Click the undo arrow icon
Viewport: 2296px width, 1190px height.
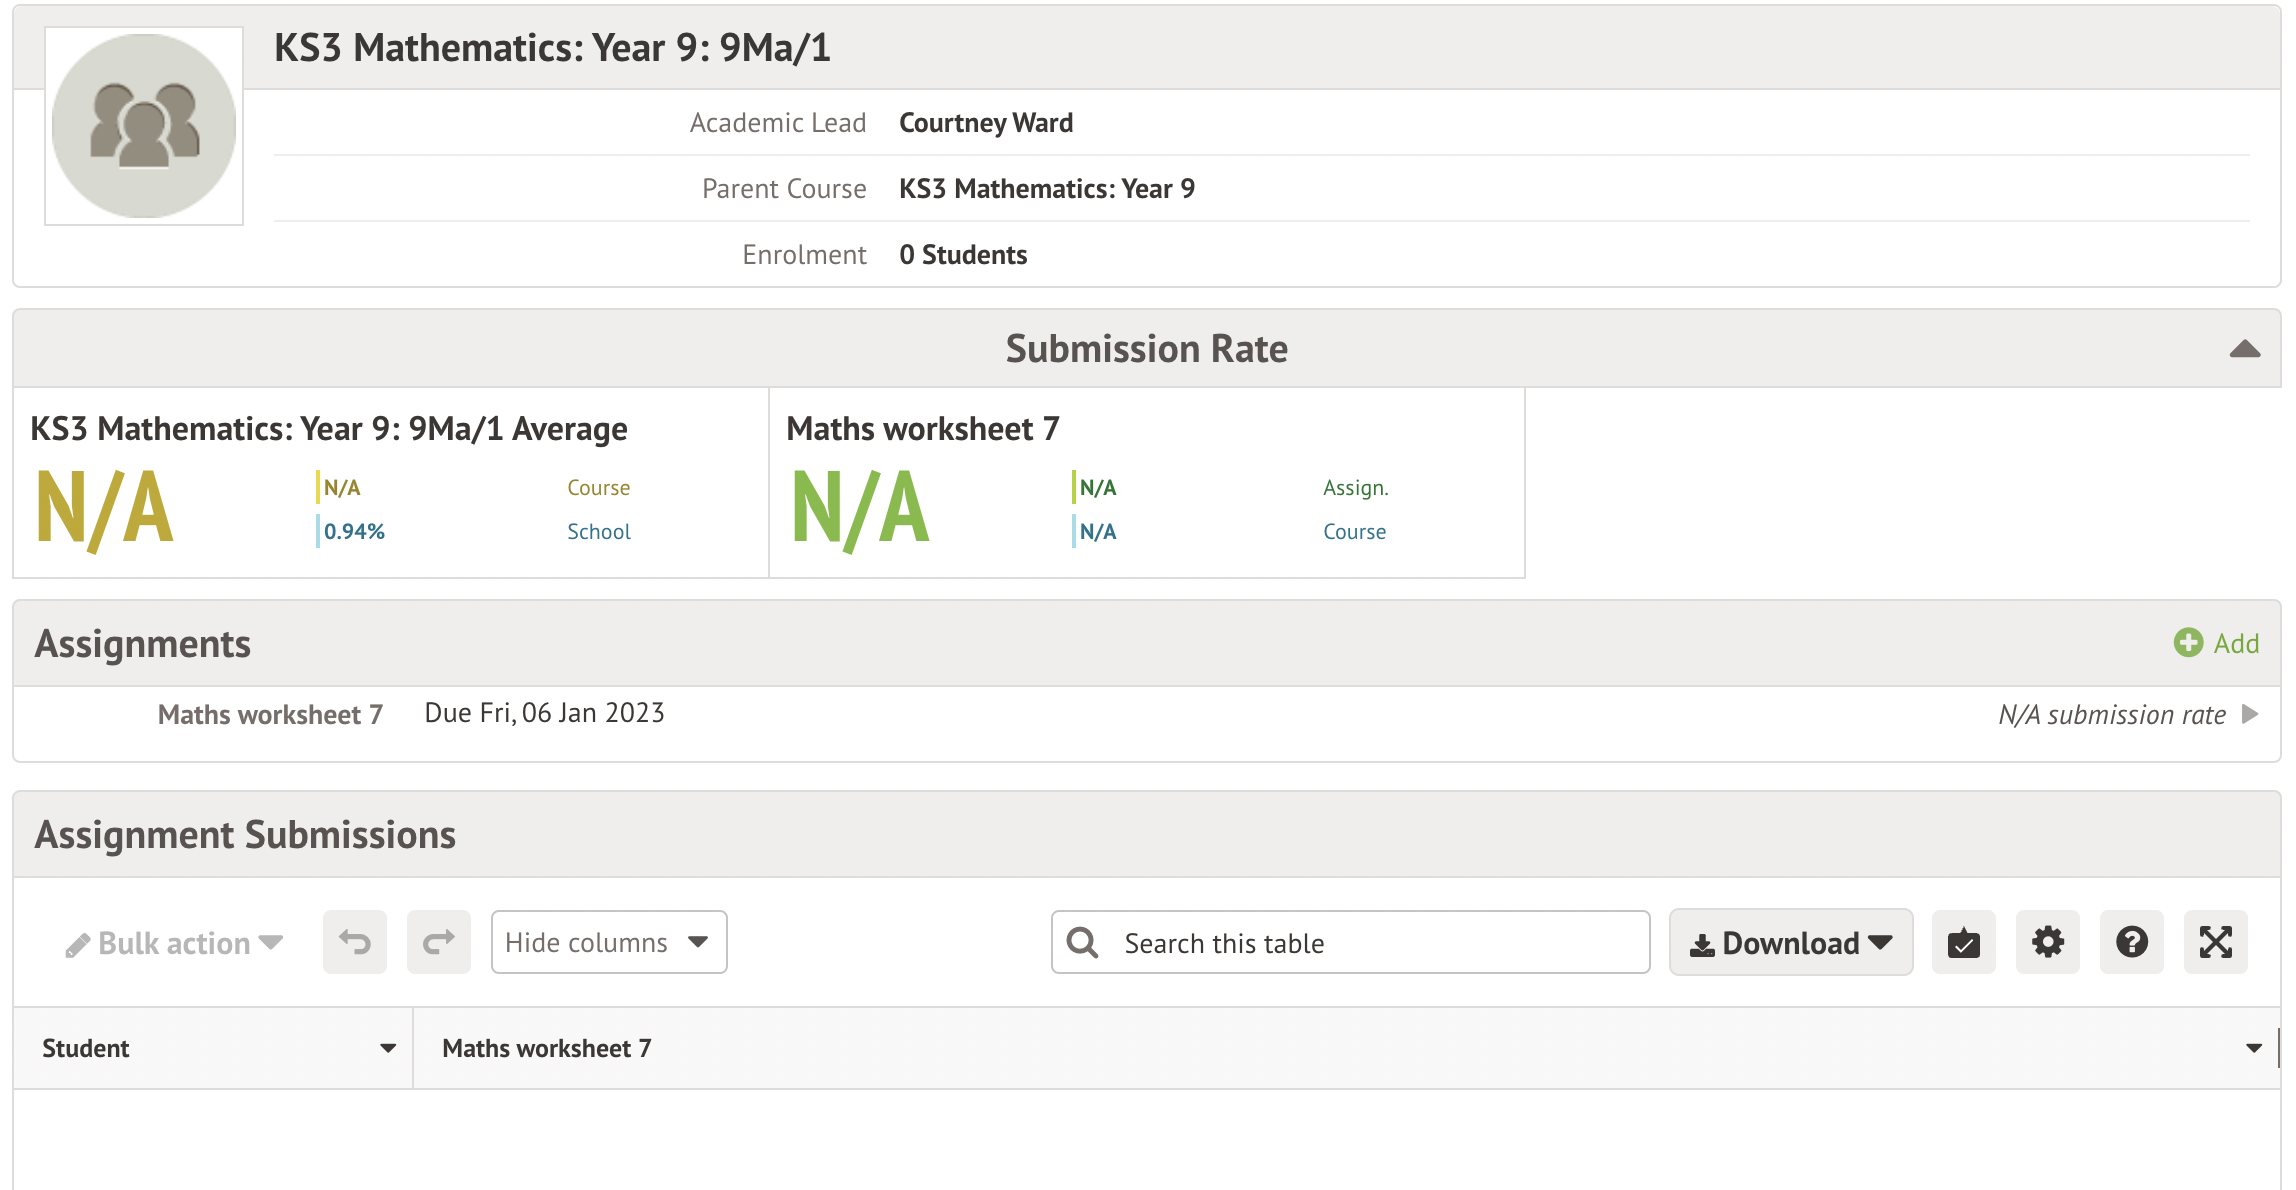354,942
